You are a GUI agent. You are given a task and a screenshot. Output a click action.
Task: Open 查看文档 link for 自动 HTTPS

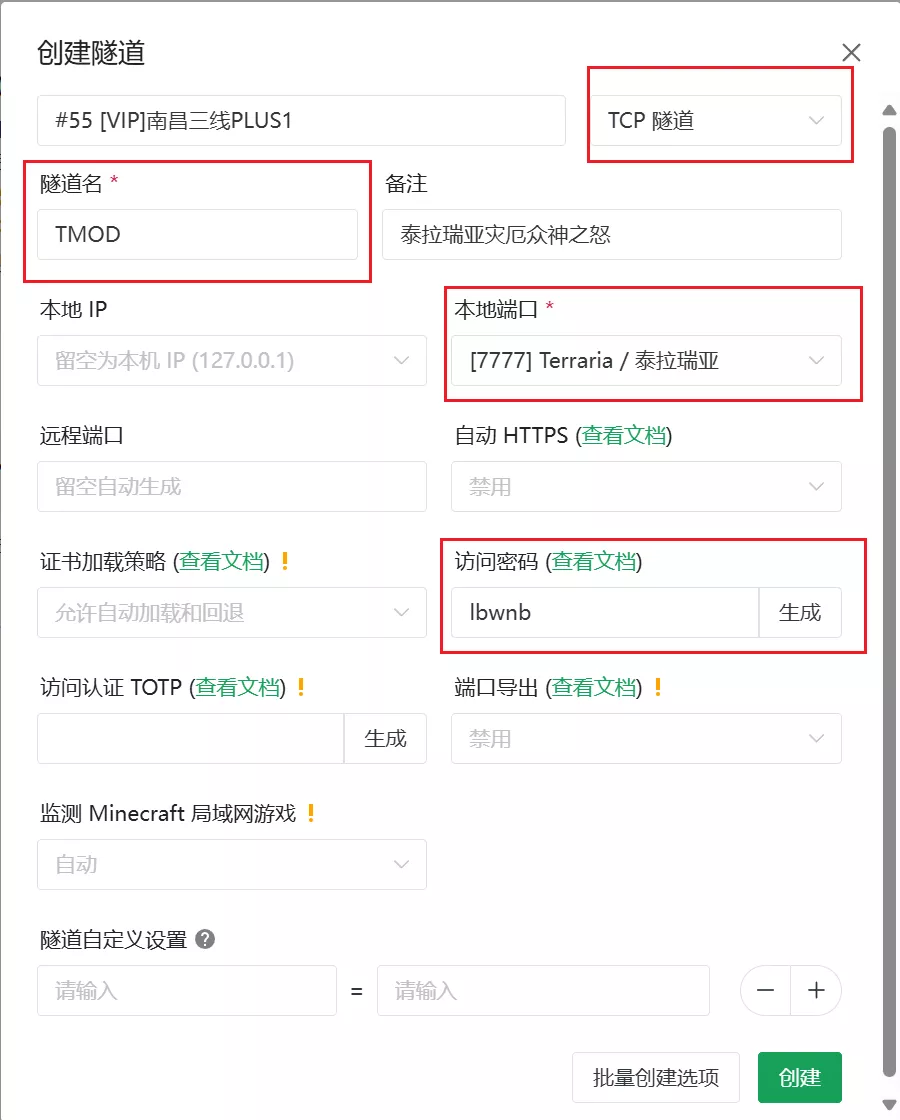tap(624, 436)
